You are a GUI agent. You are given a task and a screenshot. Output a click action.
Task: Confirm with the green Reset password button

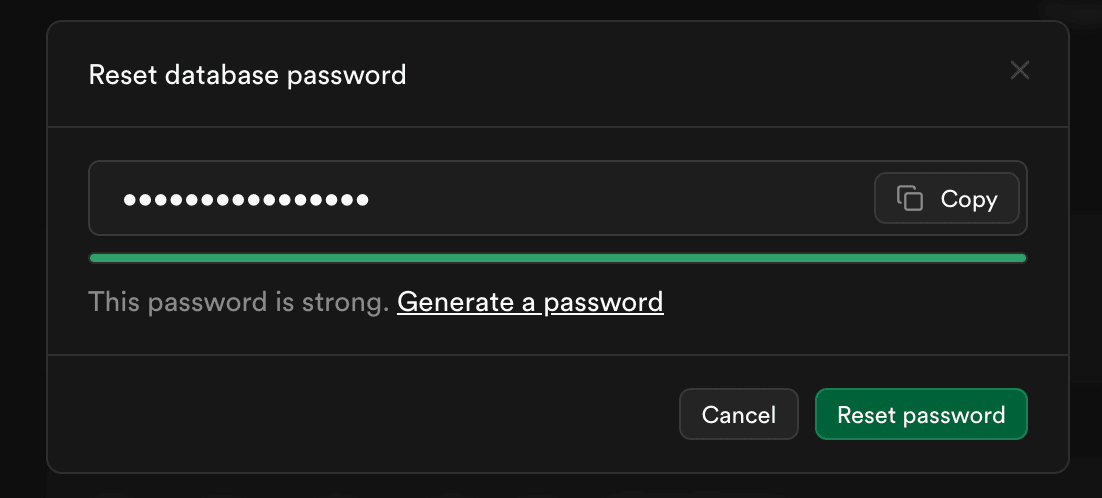921,414
